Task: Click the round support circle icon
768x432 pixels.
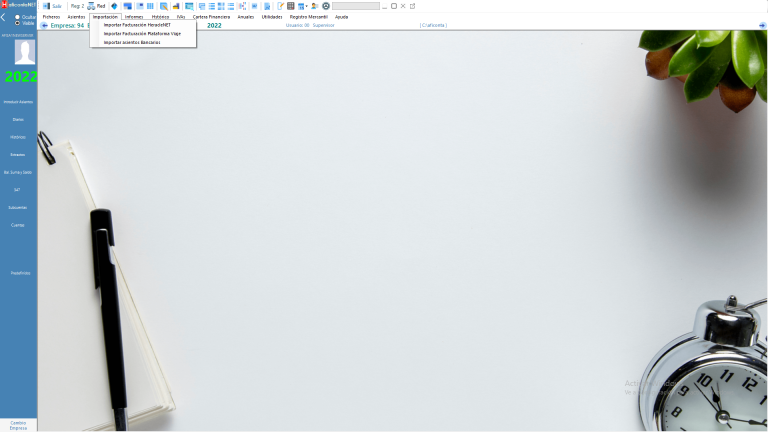Action: pyautogui.click(x=326, y=6)
